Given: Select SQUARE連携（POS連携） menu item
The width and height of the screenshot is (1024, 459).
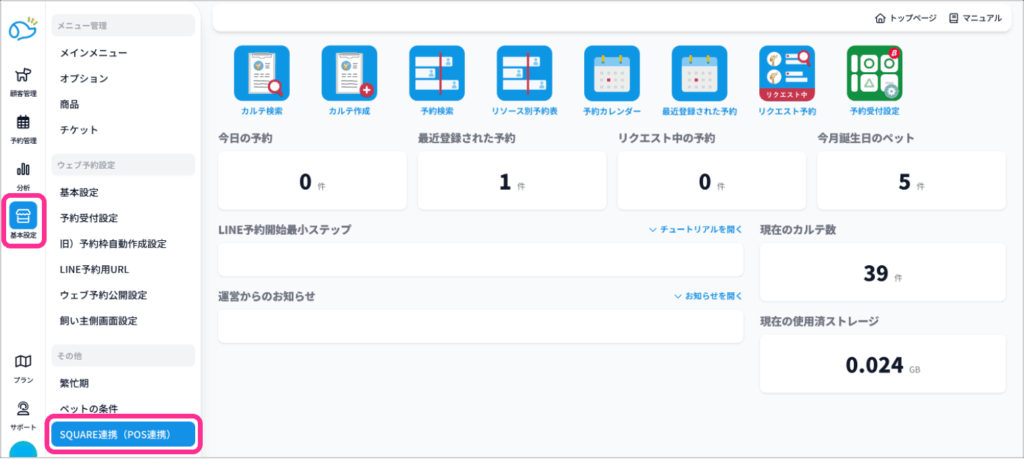Looking at the screenshot, I should pyautogui.click(x=122, y=435).
